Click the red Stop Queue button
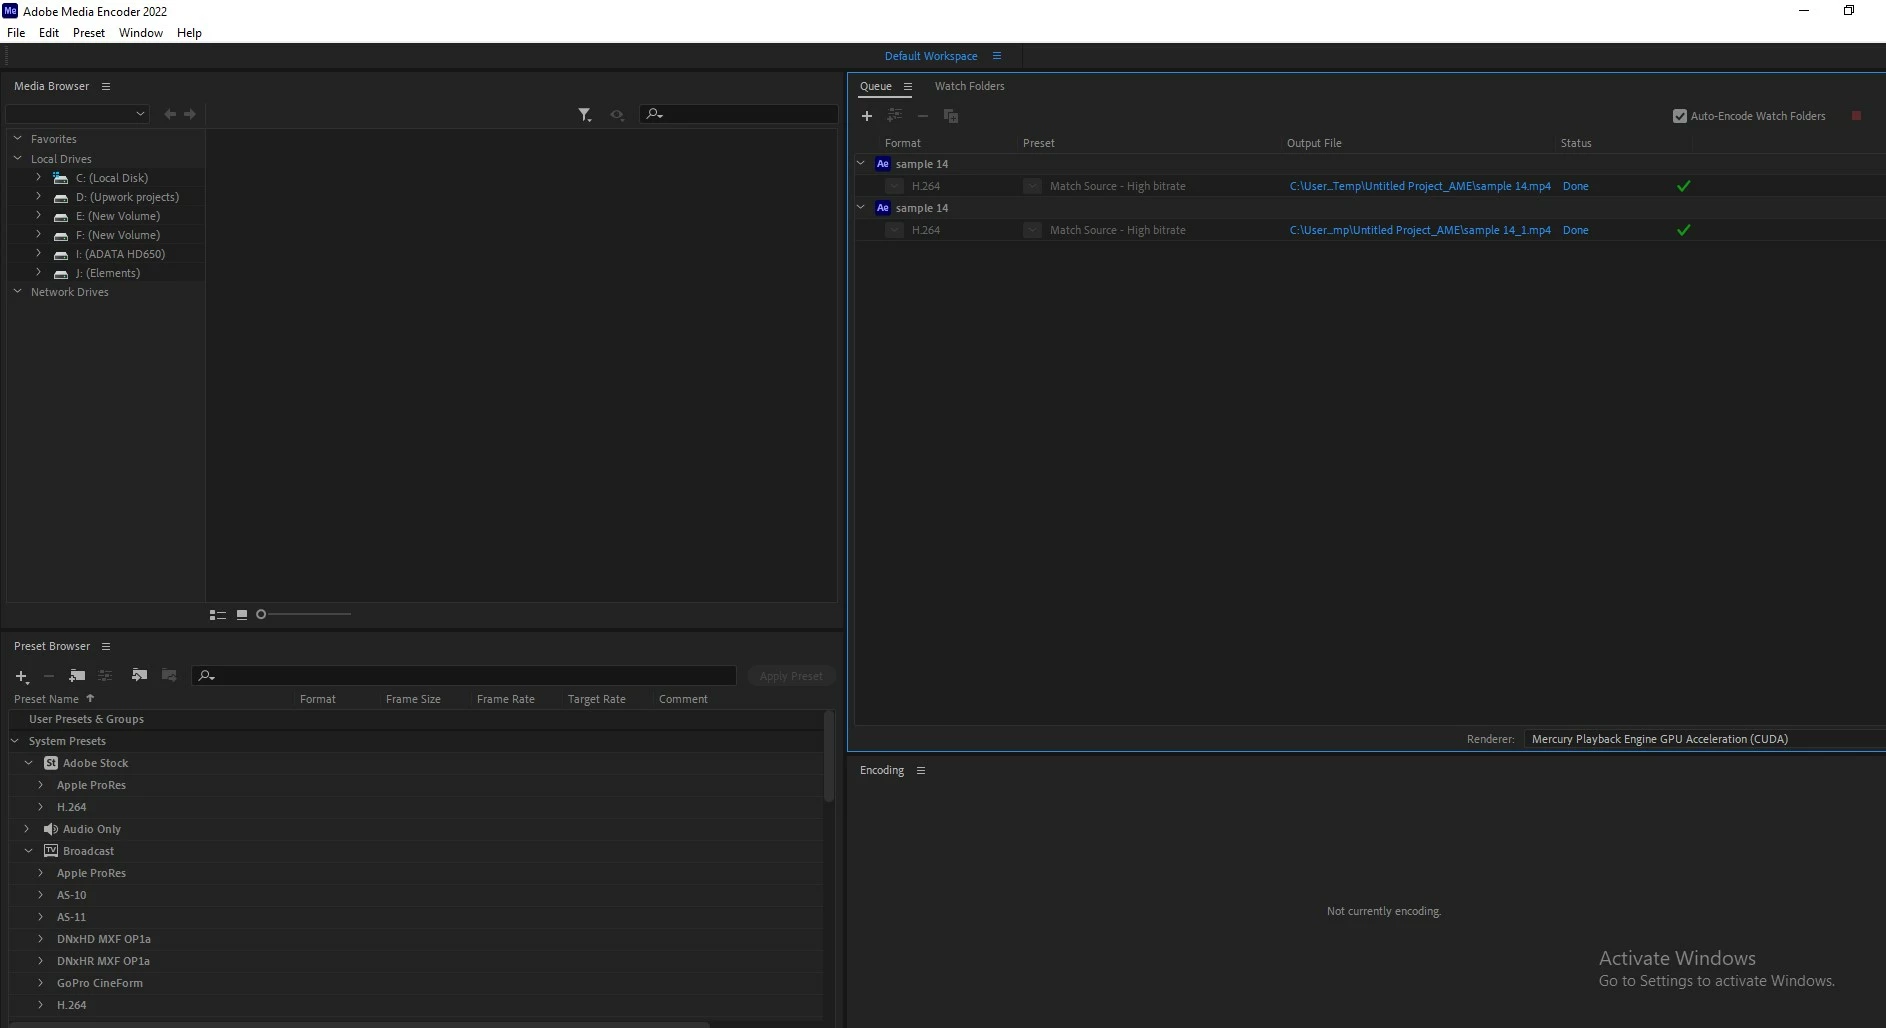The height and width of the screenshot is (1028, 1886). (x=1856, y=116)
